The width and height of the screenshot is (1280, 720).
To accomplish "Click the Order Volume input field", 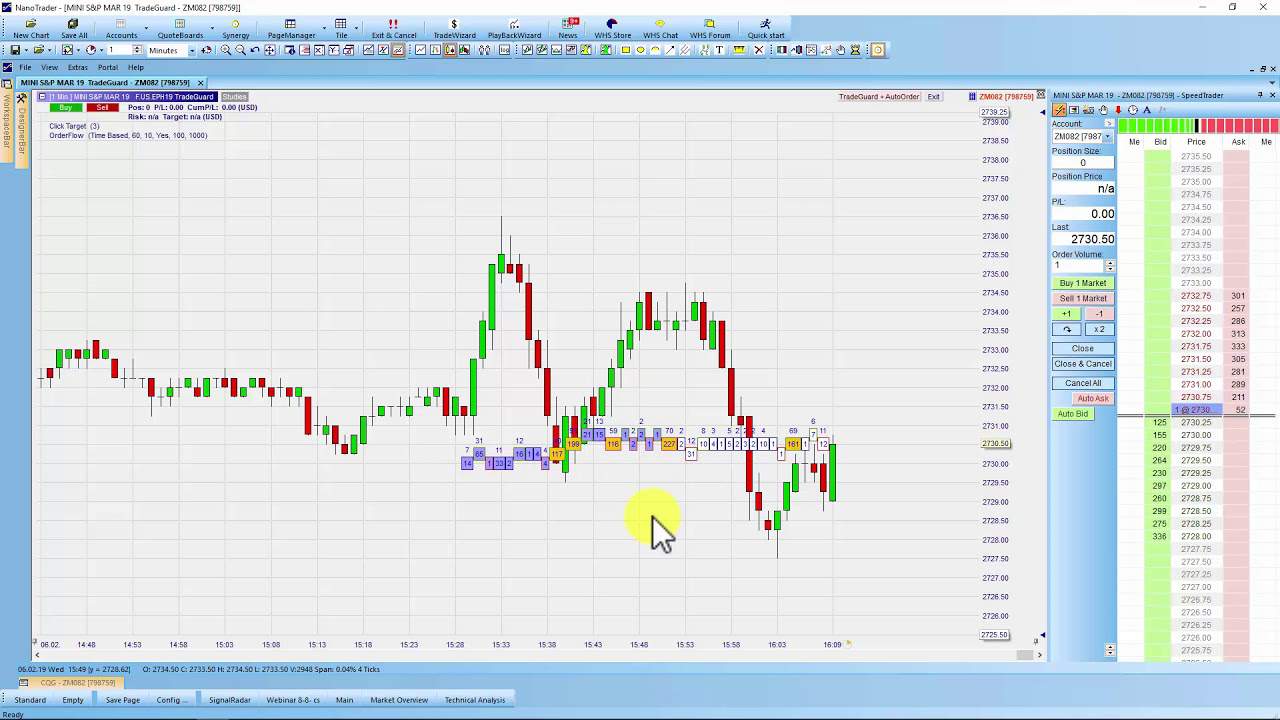I will (1078, 266).
